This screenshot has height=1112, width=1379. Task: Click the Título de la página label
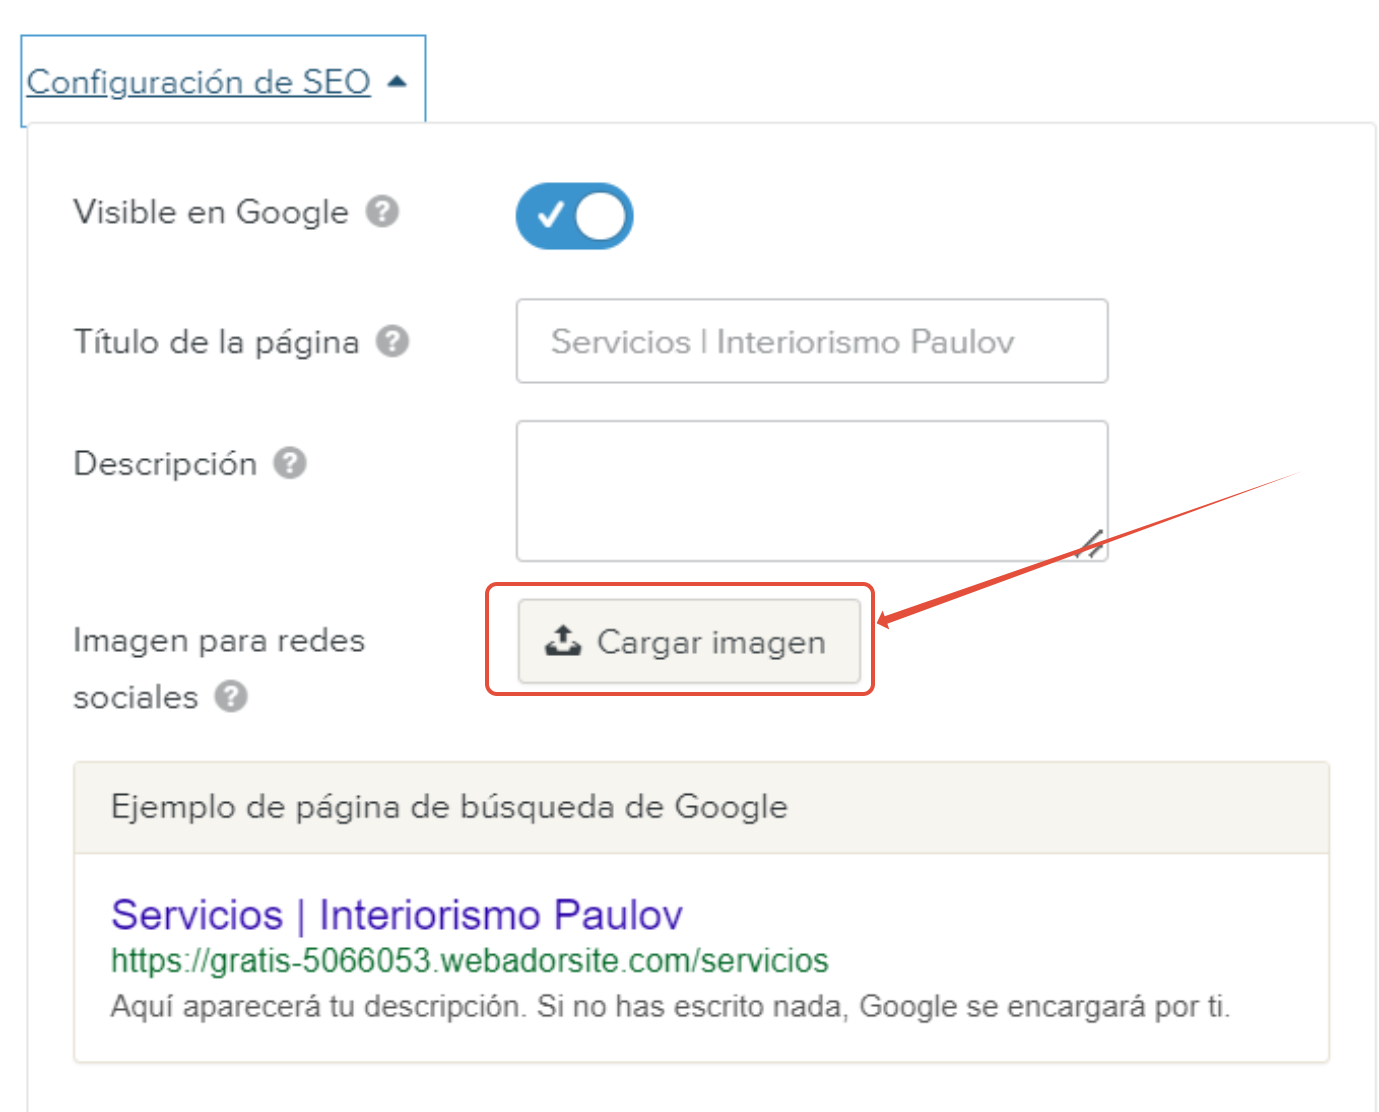pyautogui.click(x=216, y=342)
